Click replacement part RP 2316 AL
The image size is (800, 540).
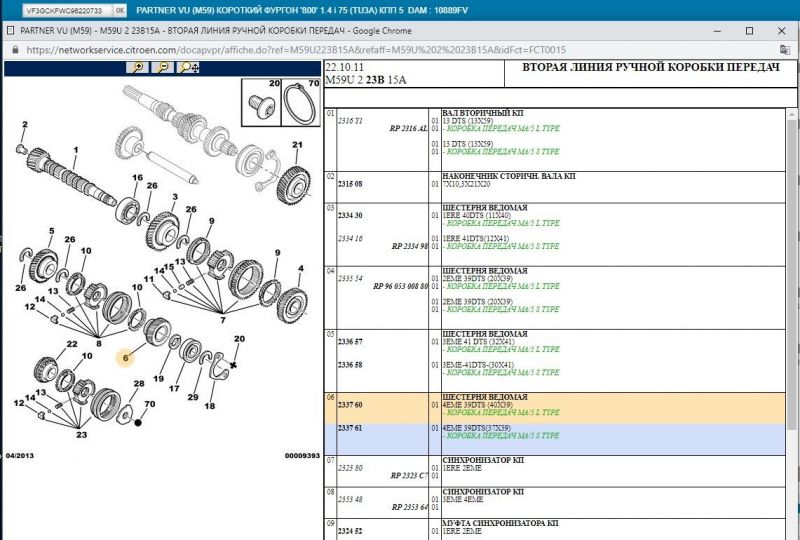coord(409,129)
